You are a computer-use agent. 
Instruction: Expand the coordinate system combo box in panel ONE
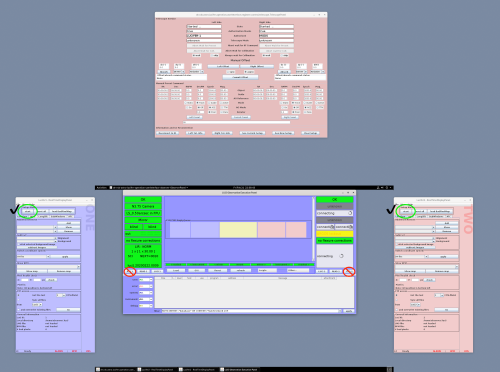33,257
